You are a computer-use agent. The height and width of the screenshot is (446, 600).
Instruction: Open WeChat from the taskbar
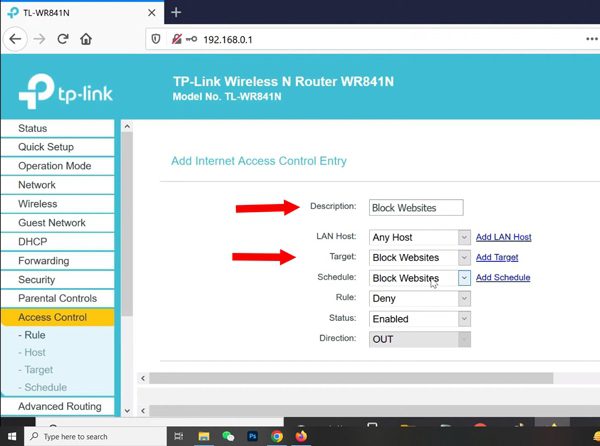point(228,436)
